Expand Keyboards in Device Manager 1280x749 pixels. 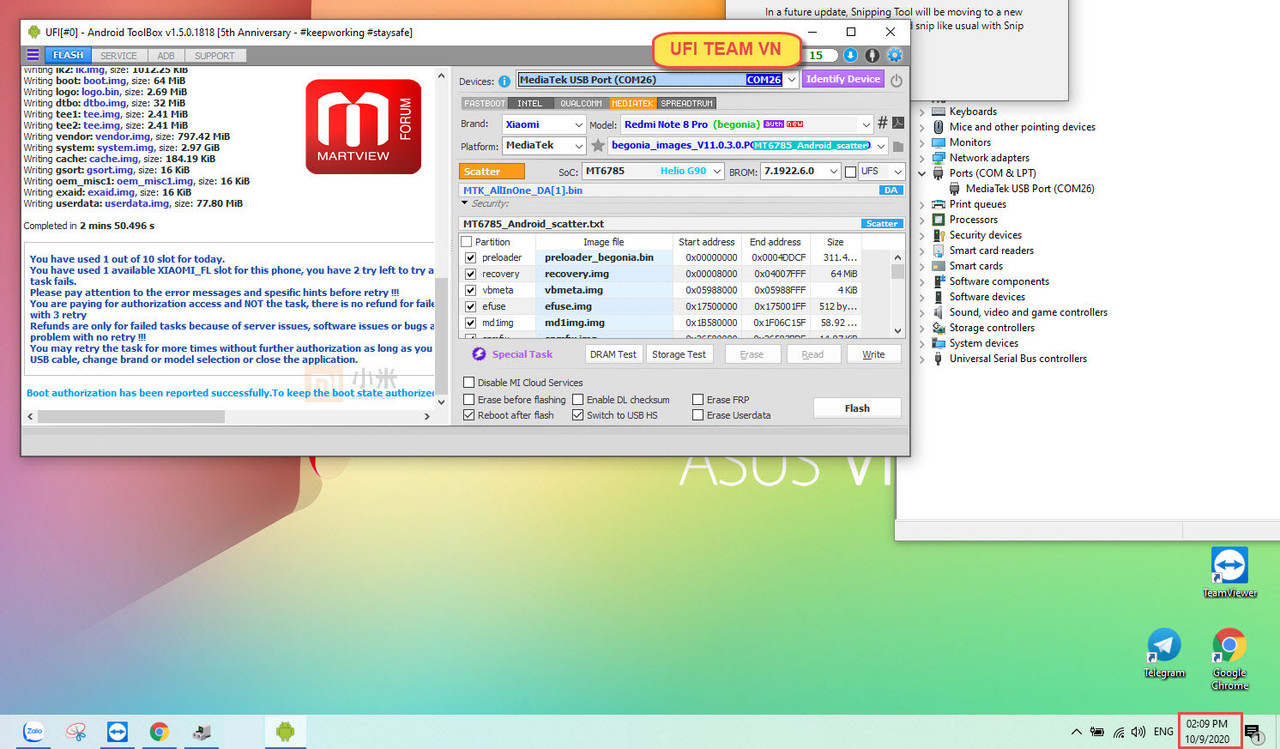(923, 112)
